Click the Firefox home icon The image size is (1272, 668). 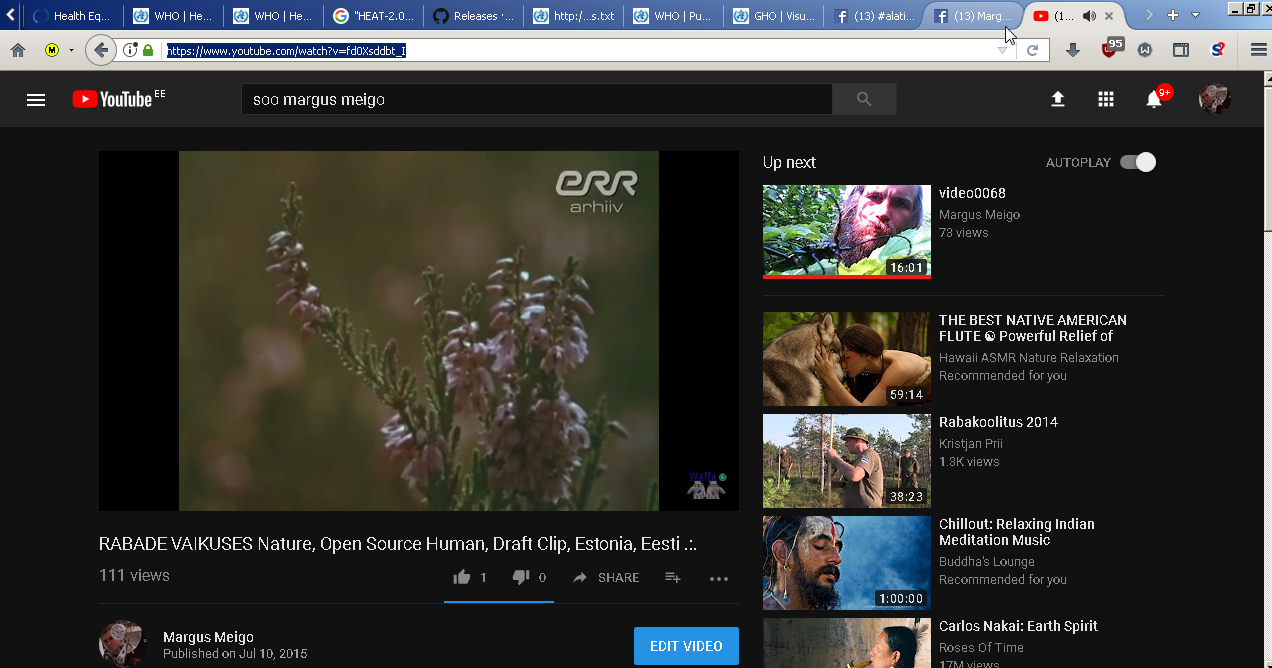18,50
